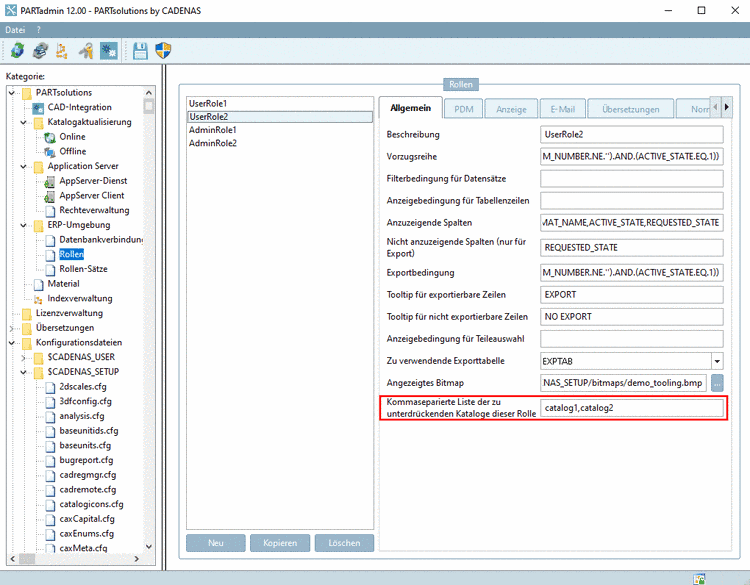Click the Tooltip für exportierbare Zeilen field
750x585 pixels.
(x=631, y=295)
